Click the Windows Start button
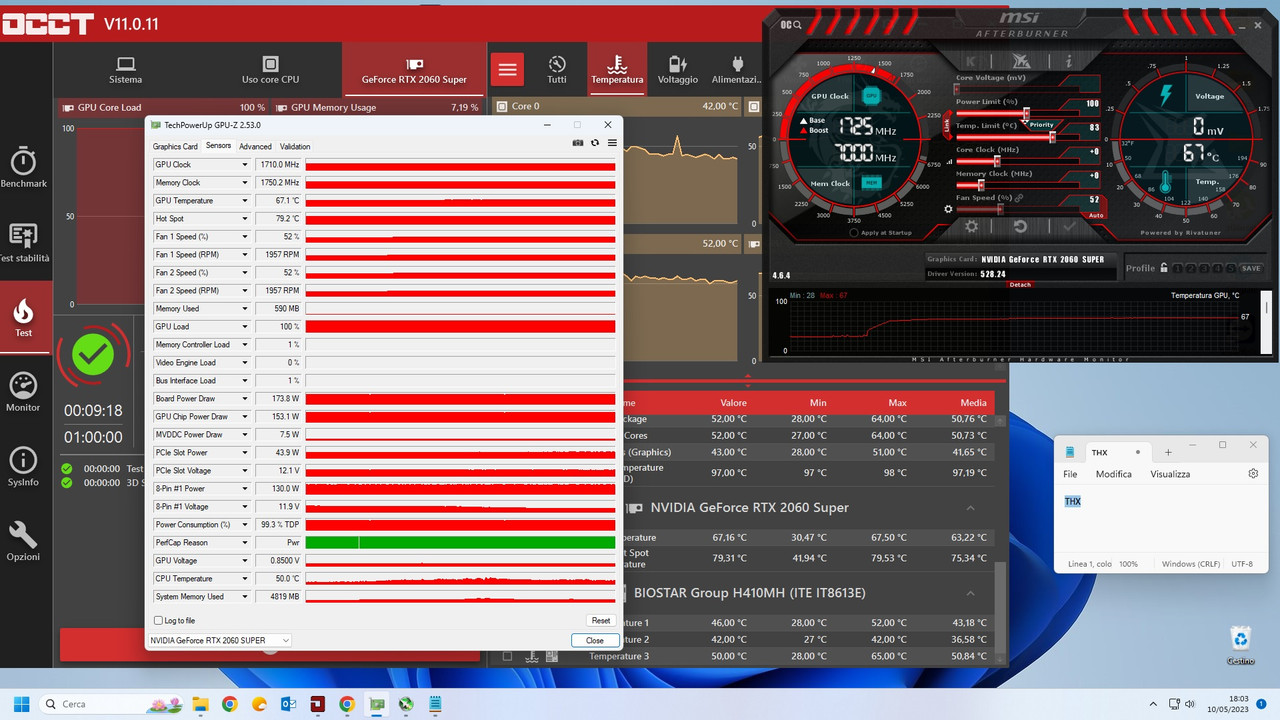Viewport: 1280px width, 720px height. pos(22,704)
